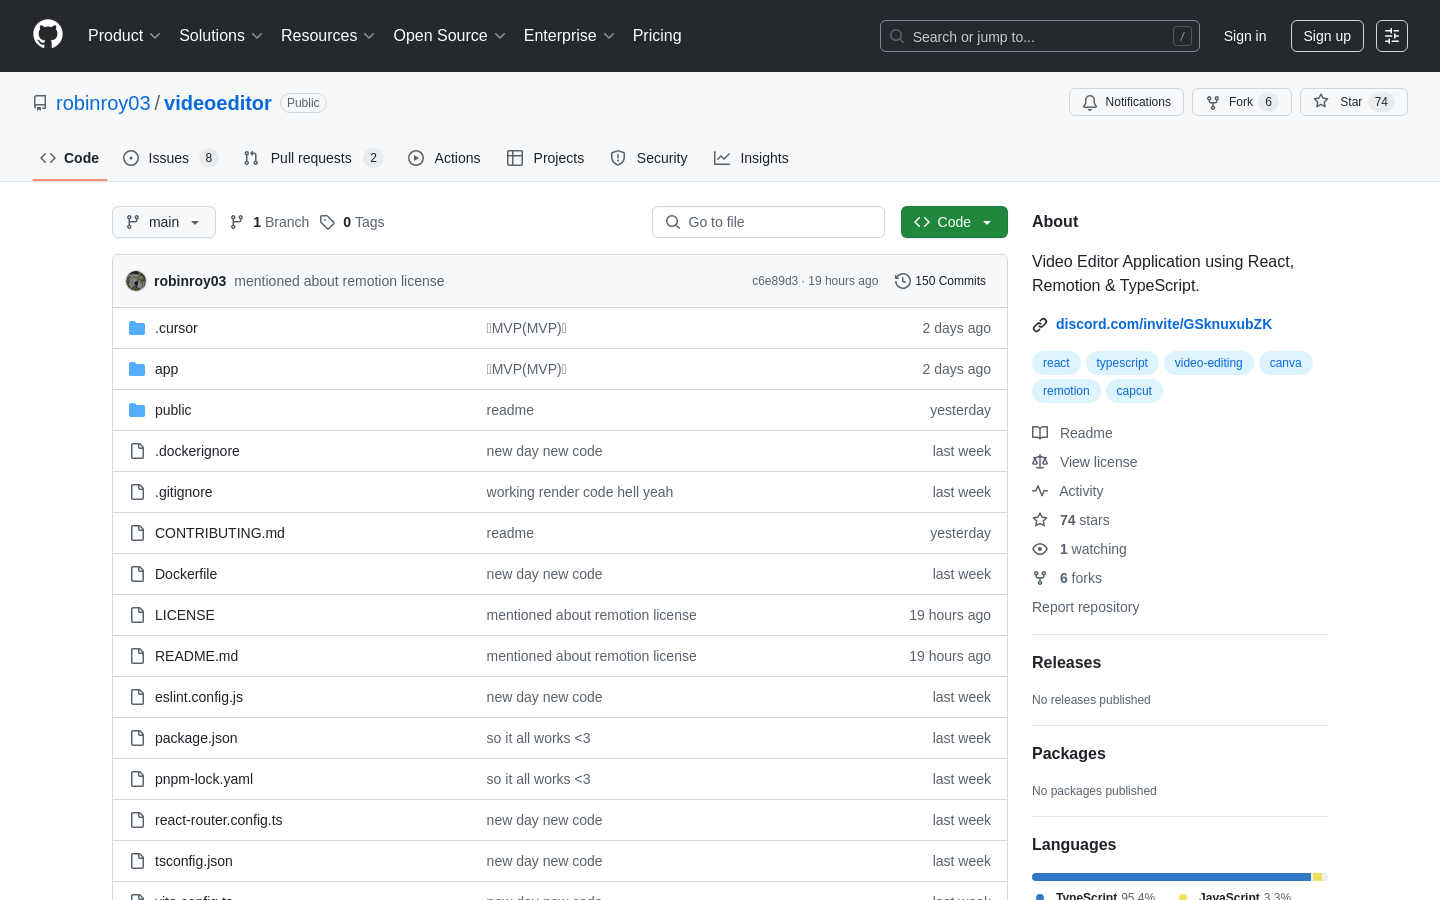Image resolution: width=1440 pixels, height=900 pixels.
Task: Select the remotion topic tag
Action: tap(1066, 391)
